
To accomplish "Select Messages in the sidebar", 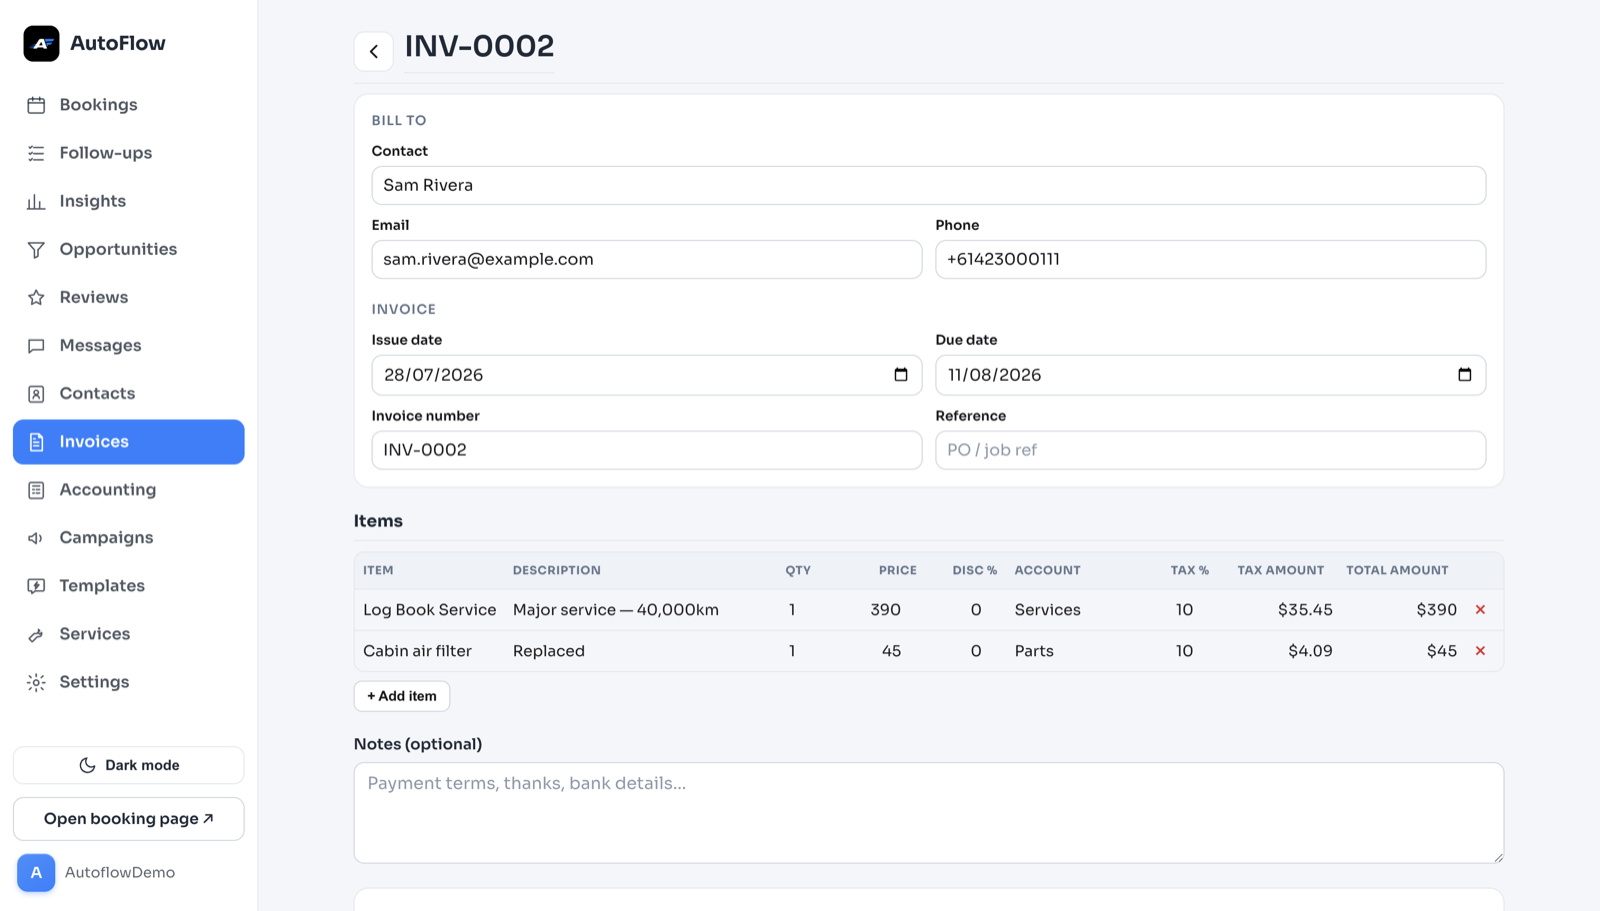I will pyautogui.click(x=129, y=345).
